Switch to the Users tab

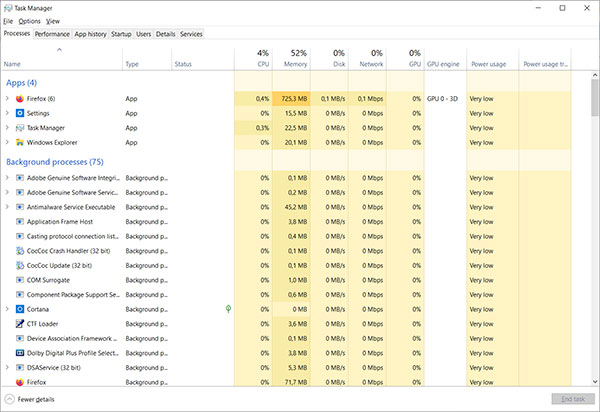(x=143, y=34)
